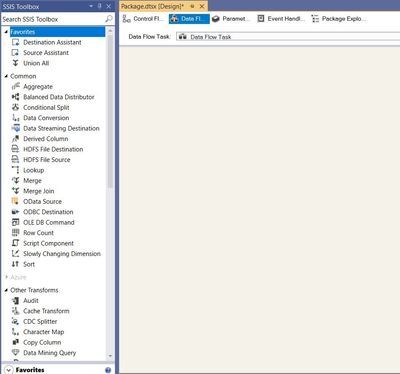Select the ODBC Destination icon
This screenshot has height=374, width=400.
[15, 212]
